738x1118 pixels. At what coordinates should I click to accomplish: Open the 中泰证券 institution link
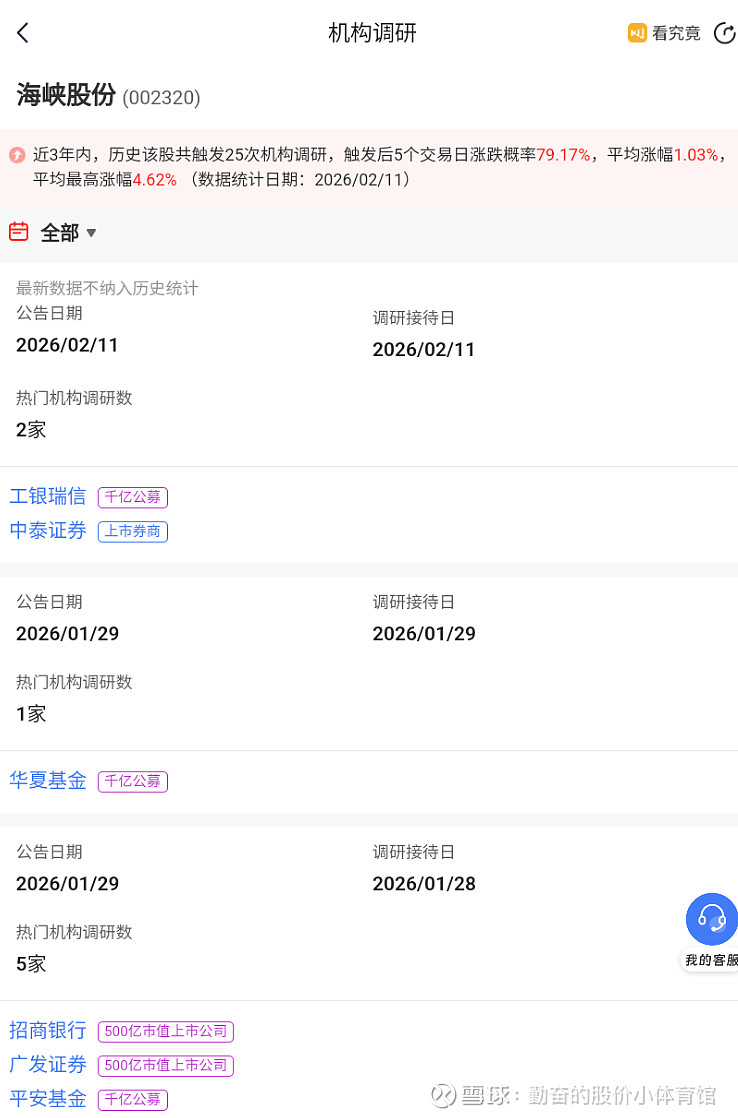(x=48, y=531)
